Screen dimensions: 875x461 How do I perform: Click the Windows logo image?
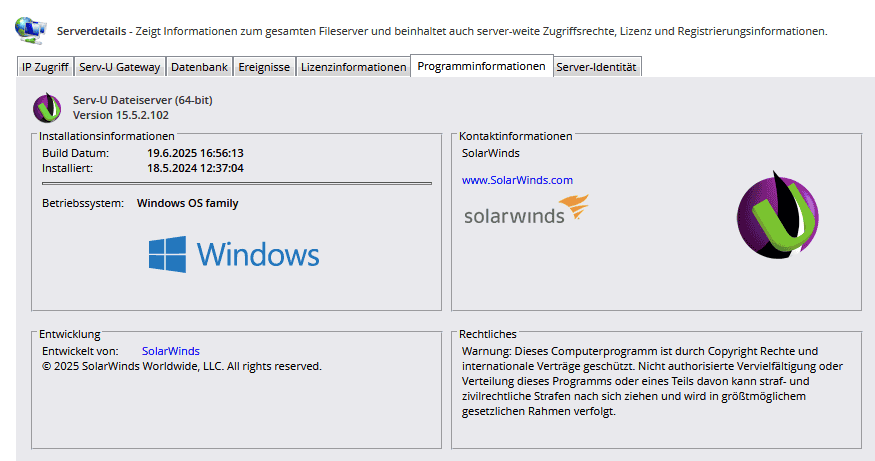pyautogui.click(x=234, y=254)
